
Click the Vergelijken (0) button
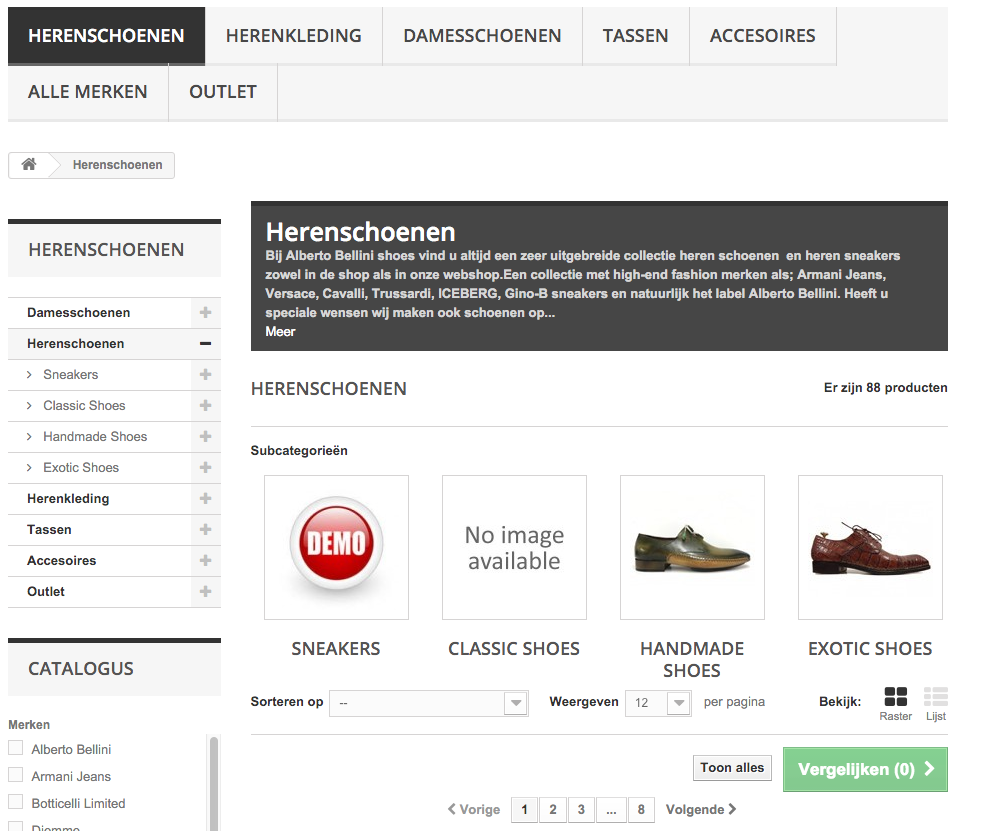(x=865, y=769)
